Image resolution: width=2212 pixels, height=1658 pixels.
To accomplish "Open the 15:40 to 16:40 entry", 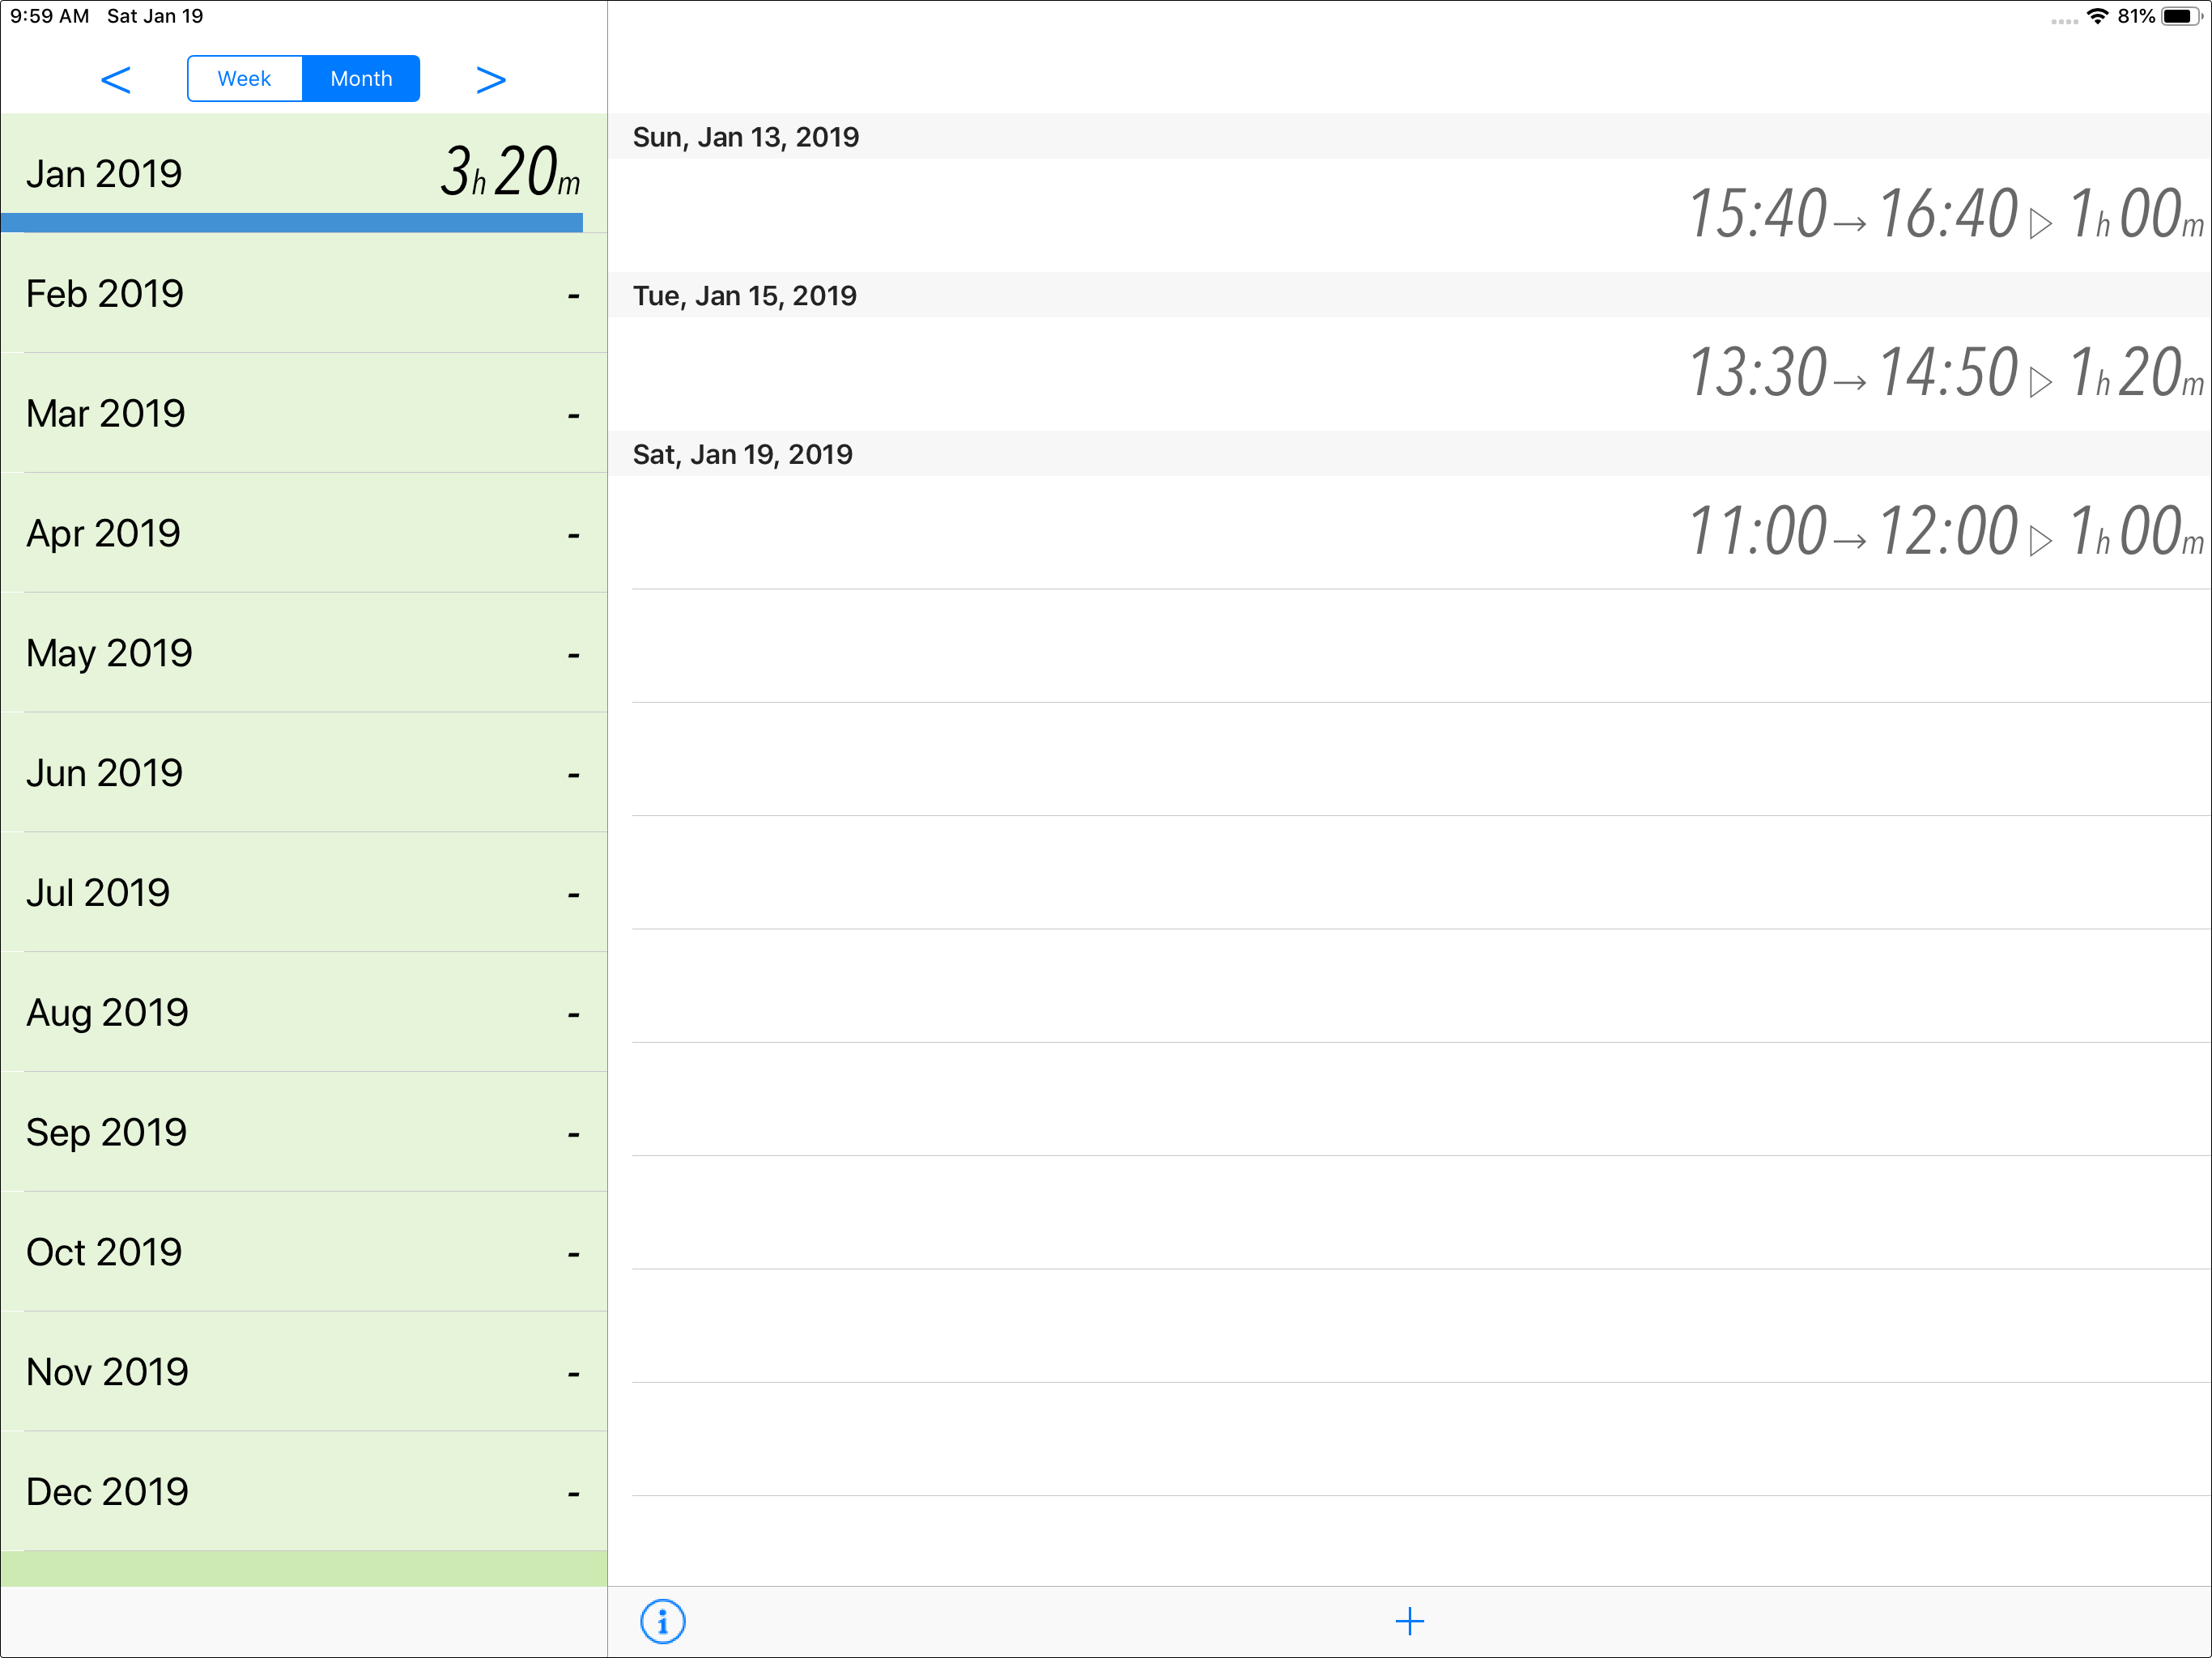I will click(x=1410, y=215).
